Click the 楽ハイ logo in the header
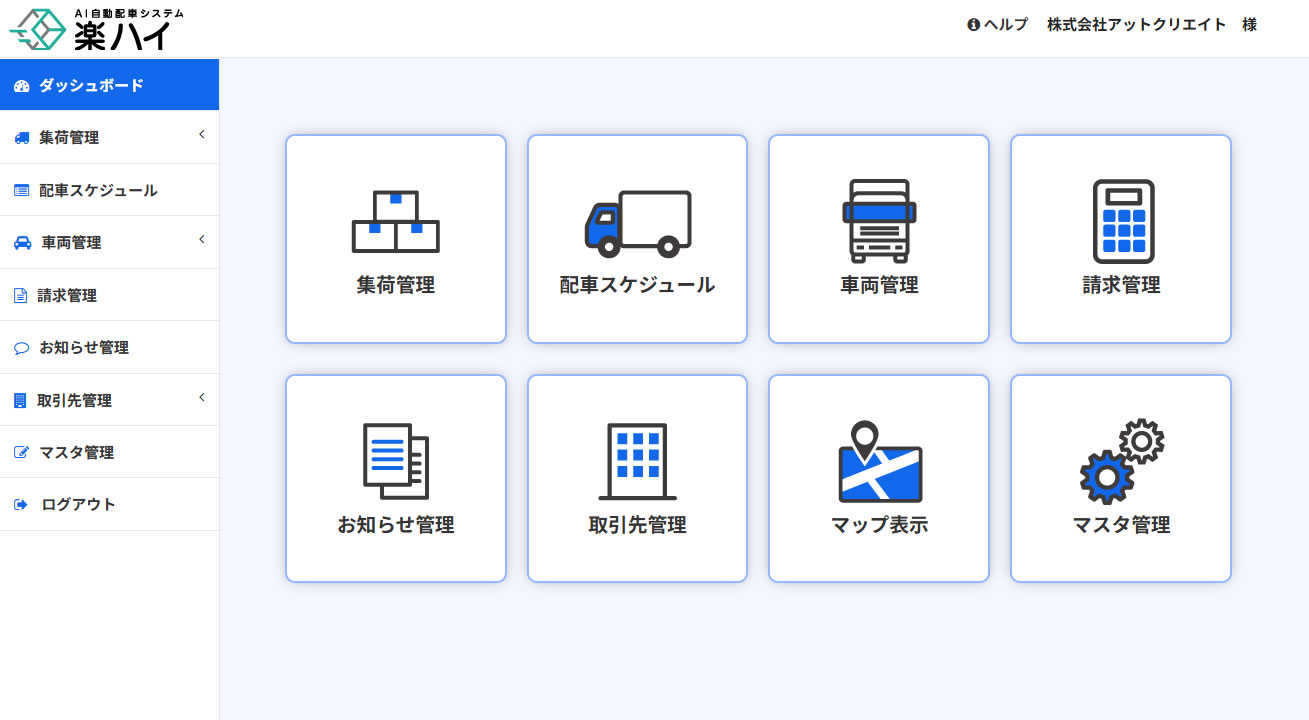Viewport: 1309px width, 720px height. point(97,29)
